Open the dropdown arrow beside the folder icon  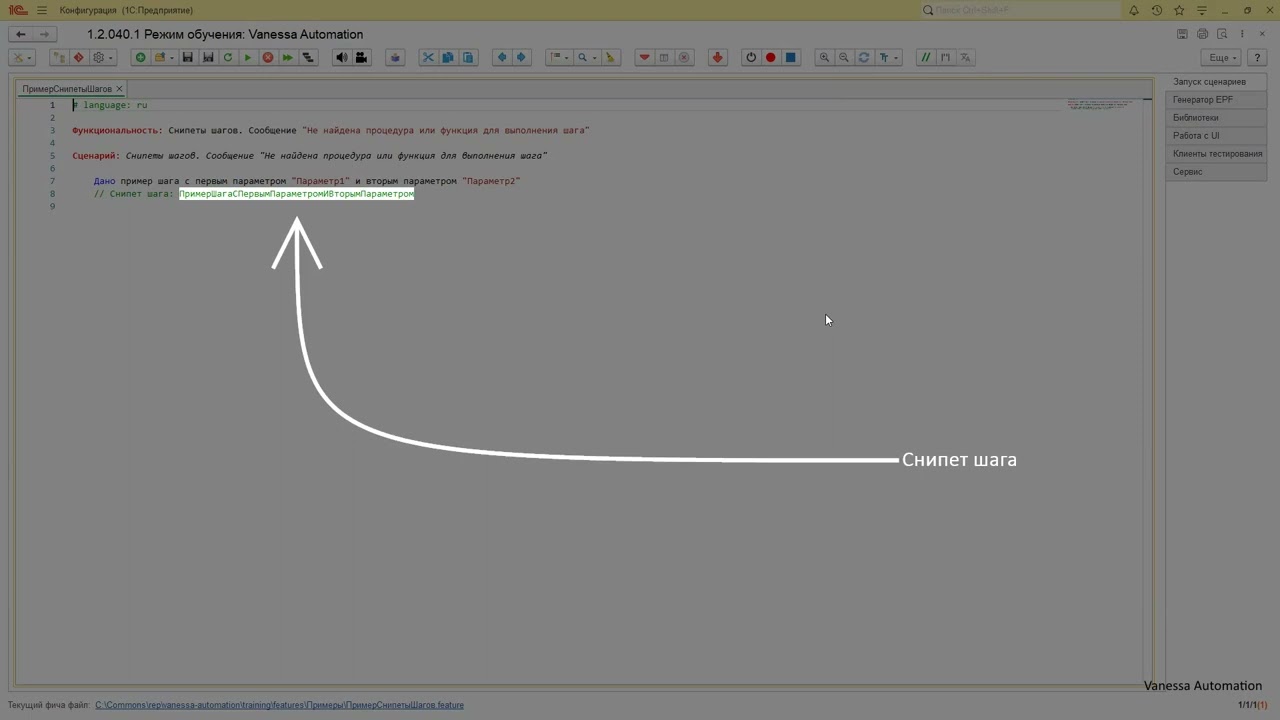(x=171, y=57)
